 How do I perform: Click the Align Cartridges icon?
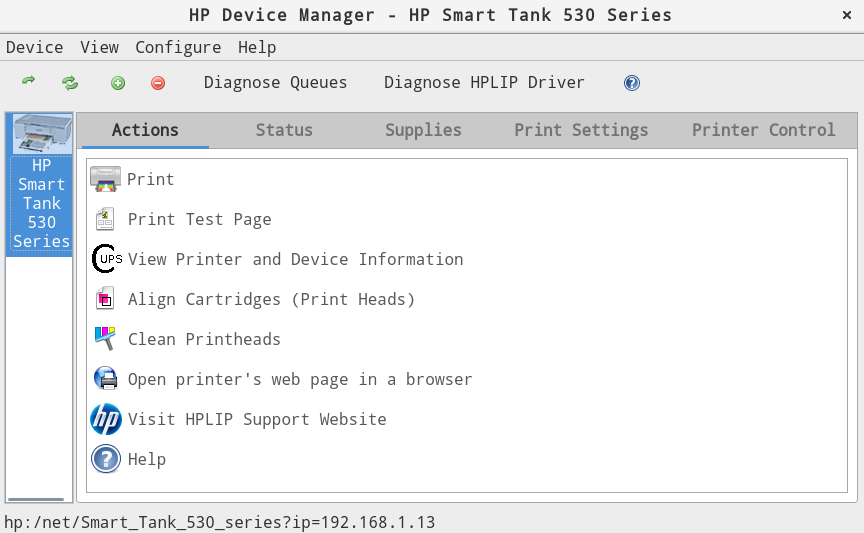tap(105, 299)
